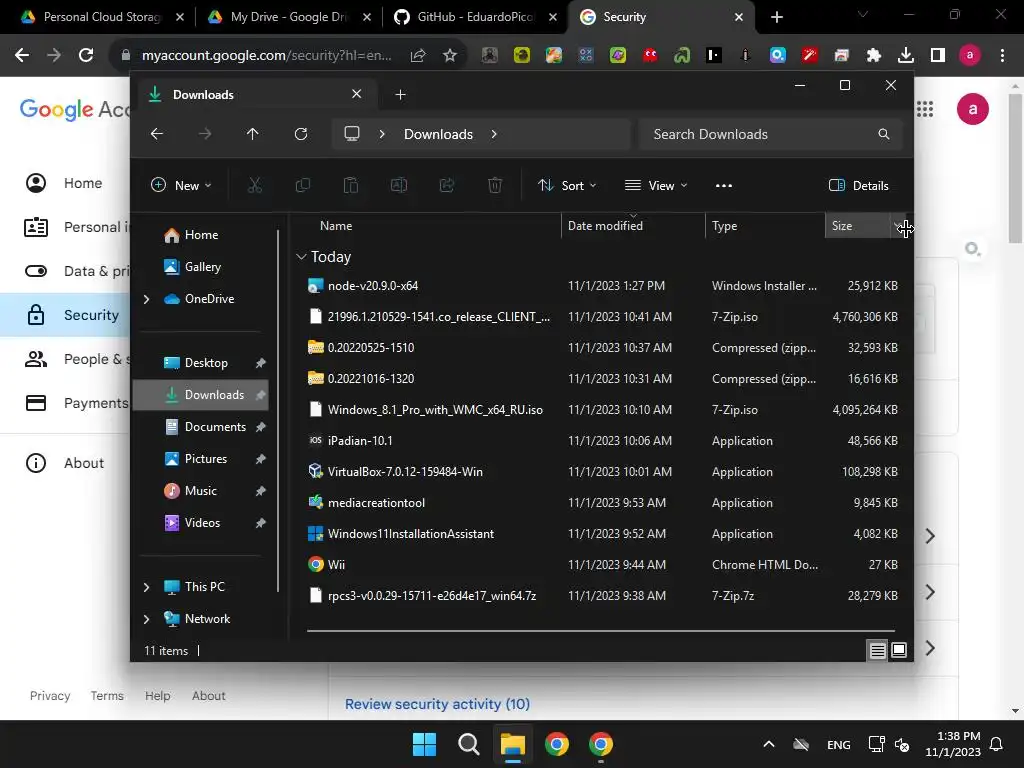The height and width of the screenshot is (768, 1024).
Task: Go up one folder level in Explorer
Action: [253, 134]
